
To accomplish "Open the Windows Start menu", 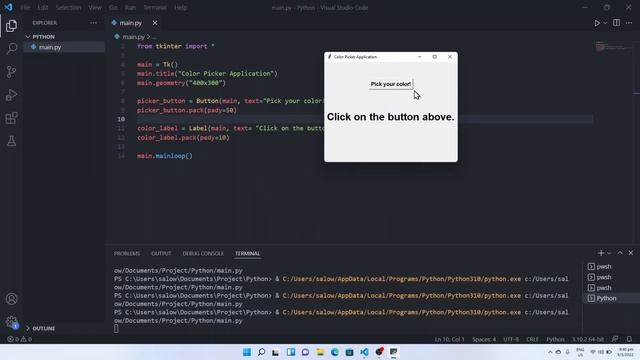I will (x=247, y=352).
